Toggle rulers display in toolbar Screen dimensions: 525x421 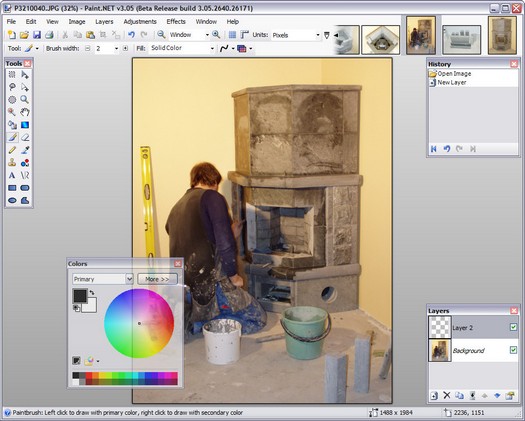(244, 34)
